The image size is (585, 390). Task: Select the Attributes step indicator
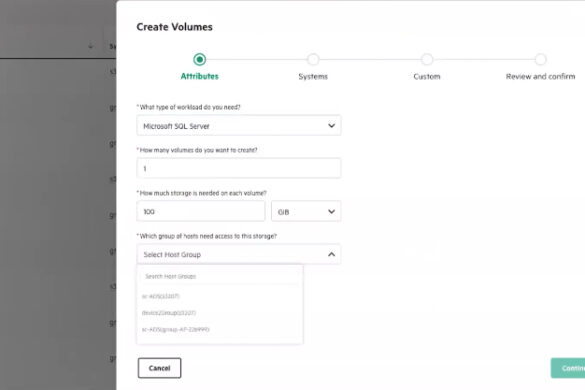(200, 59)
